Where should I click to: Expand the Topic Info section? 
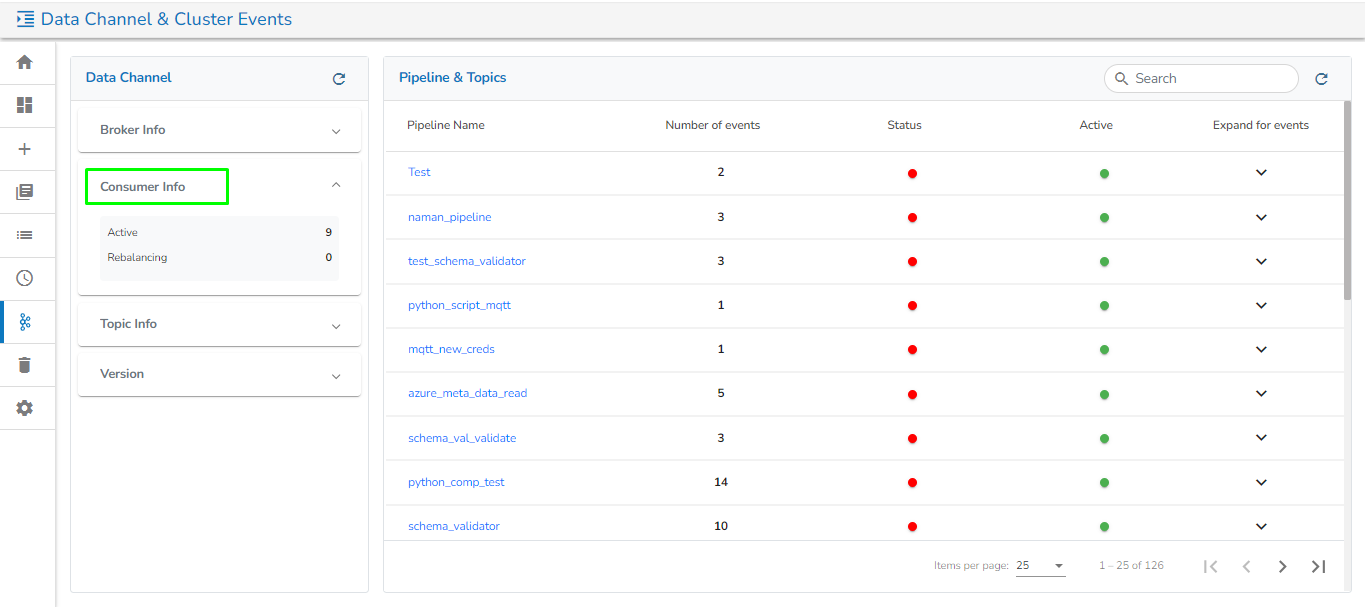point(336,325)
